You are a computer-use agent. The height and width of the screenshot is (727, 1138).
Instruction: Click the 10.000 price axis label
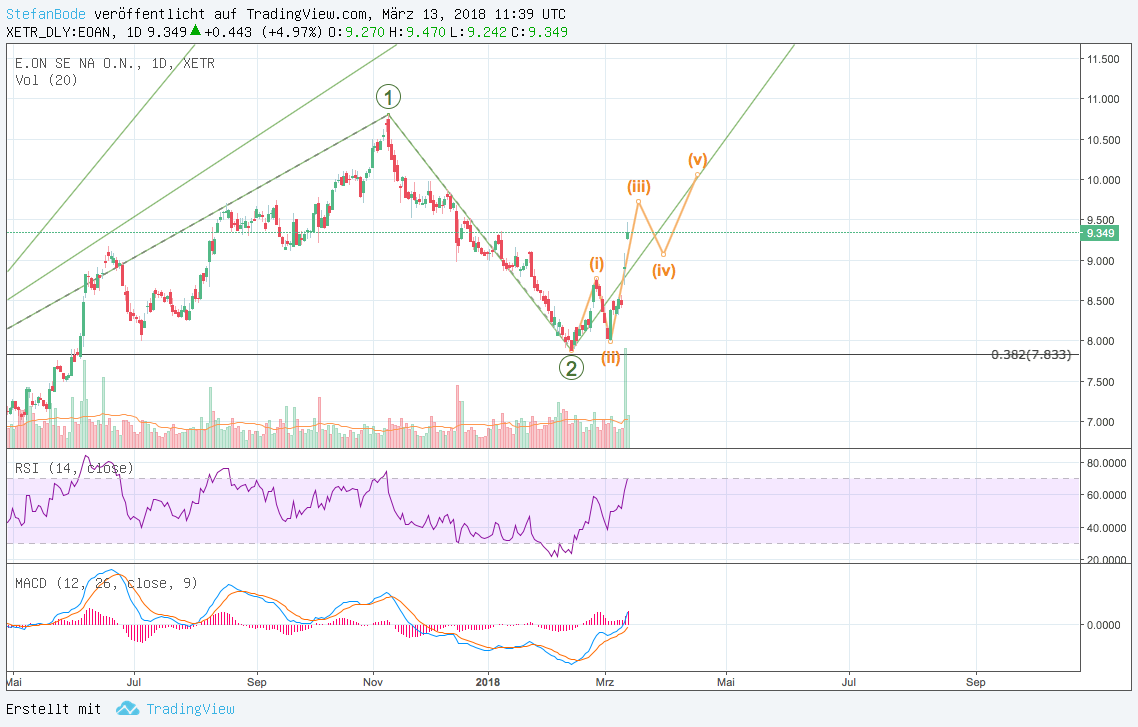(x=1103, y=180)
